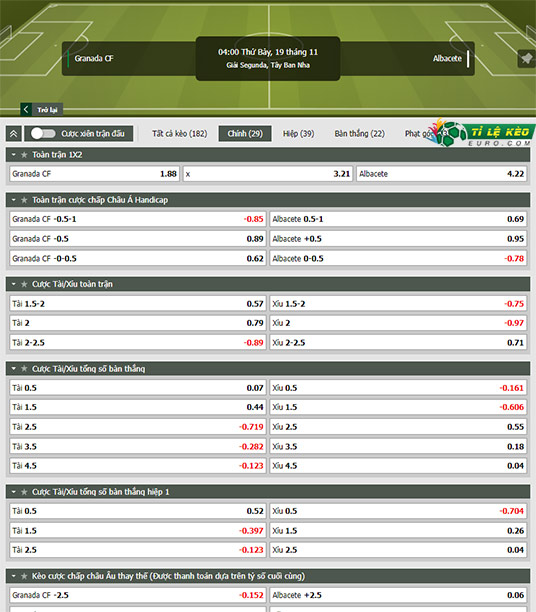The height and width of the screenshot is (612, 536).
Task: Pick Tài 2-2.5 at -0.89
Action: (x=138, y=343)
